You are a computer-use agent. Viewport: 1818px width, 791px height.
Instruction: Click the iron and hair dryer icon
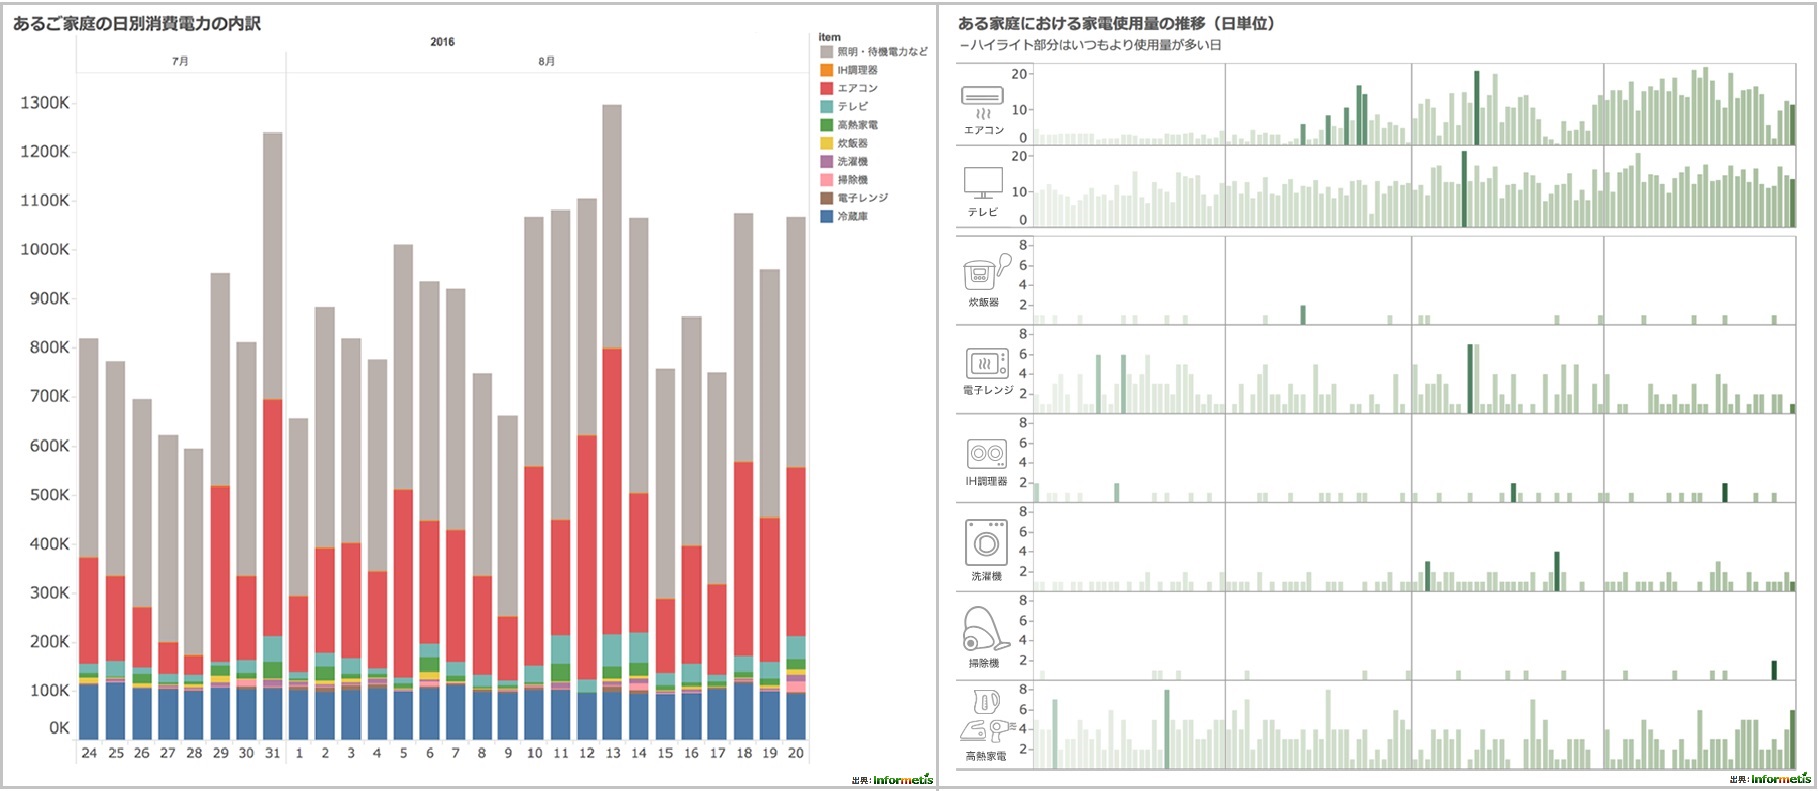coord(986,718)
